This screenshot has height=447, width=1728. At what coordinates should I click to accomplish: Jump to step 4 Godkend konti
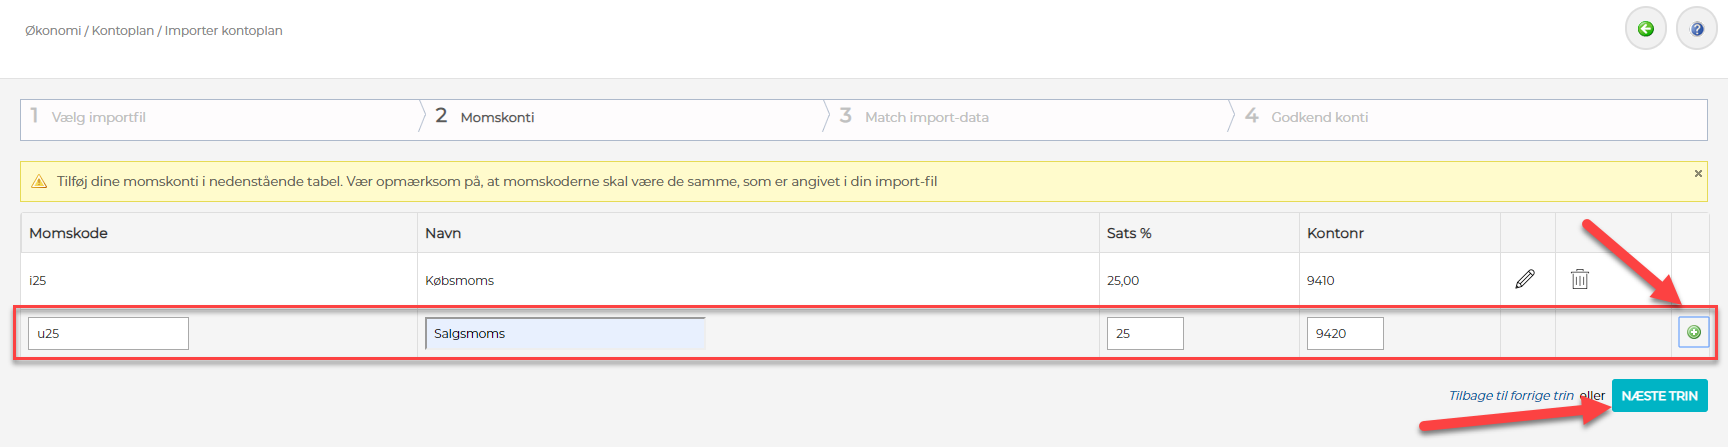1319,117
